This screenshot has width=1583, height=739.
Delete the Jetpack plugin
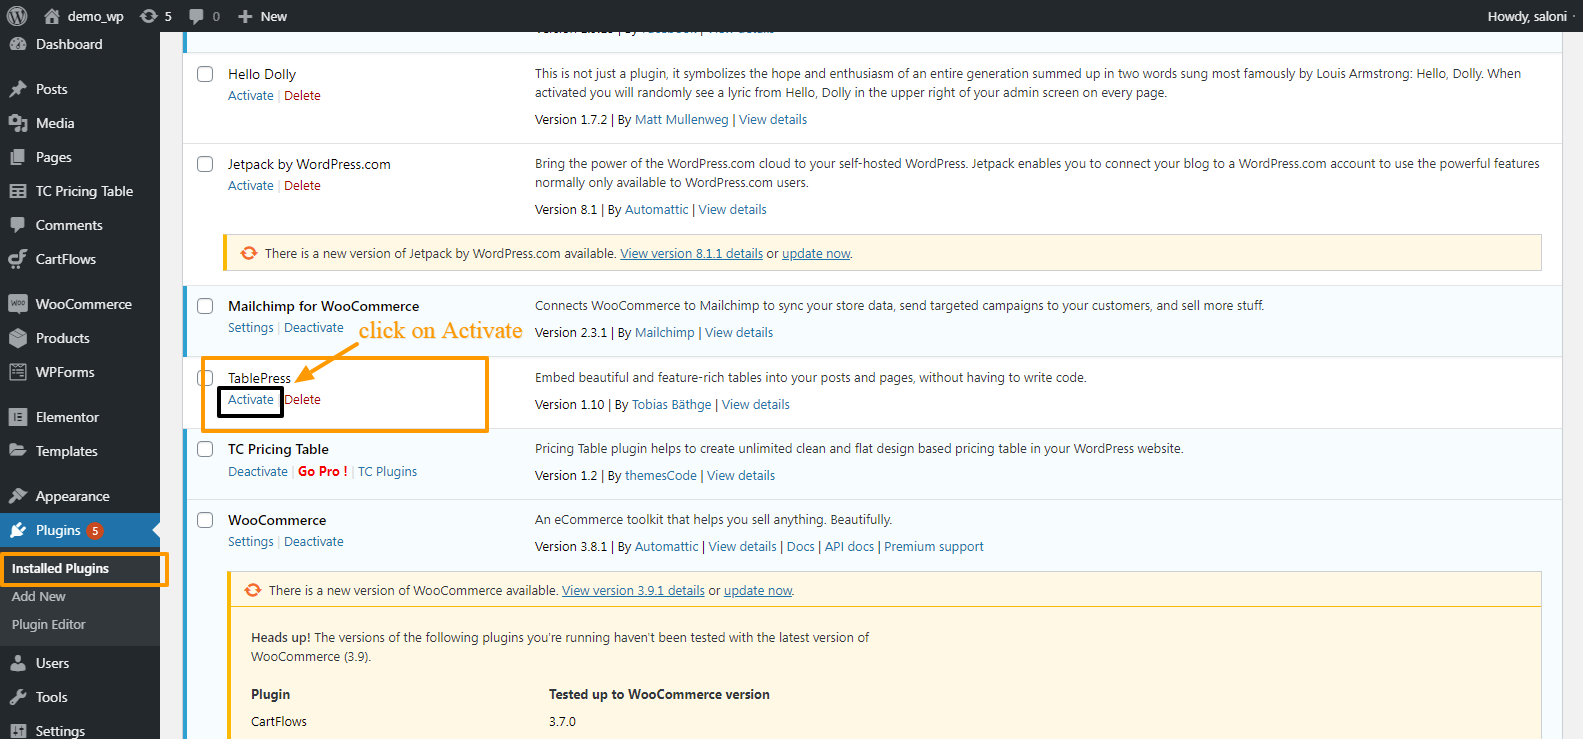(x=302, y=186)
